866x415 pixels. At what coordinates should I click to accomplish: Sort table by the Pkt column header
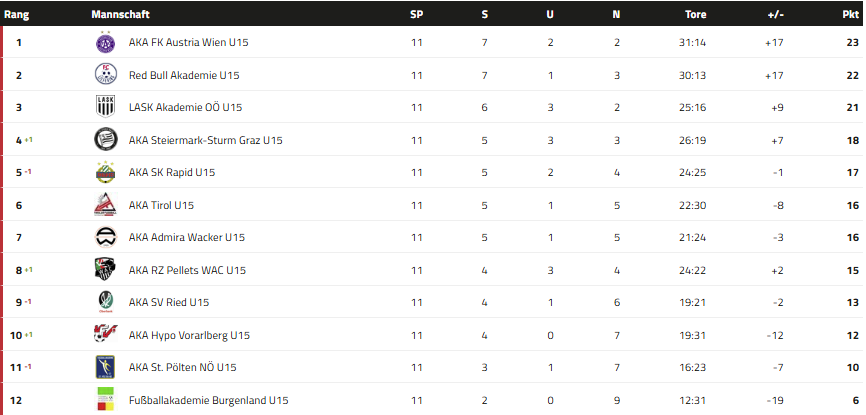pyautogui.click(x=852, y=15)
